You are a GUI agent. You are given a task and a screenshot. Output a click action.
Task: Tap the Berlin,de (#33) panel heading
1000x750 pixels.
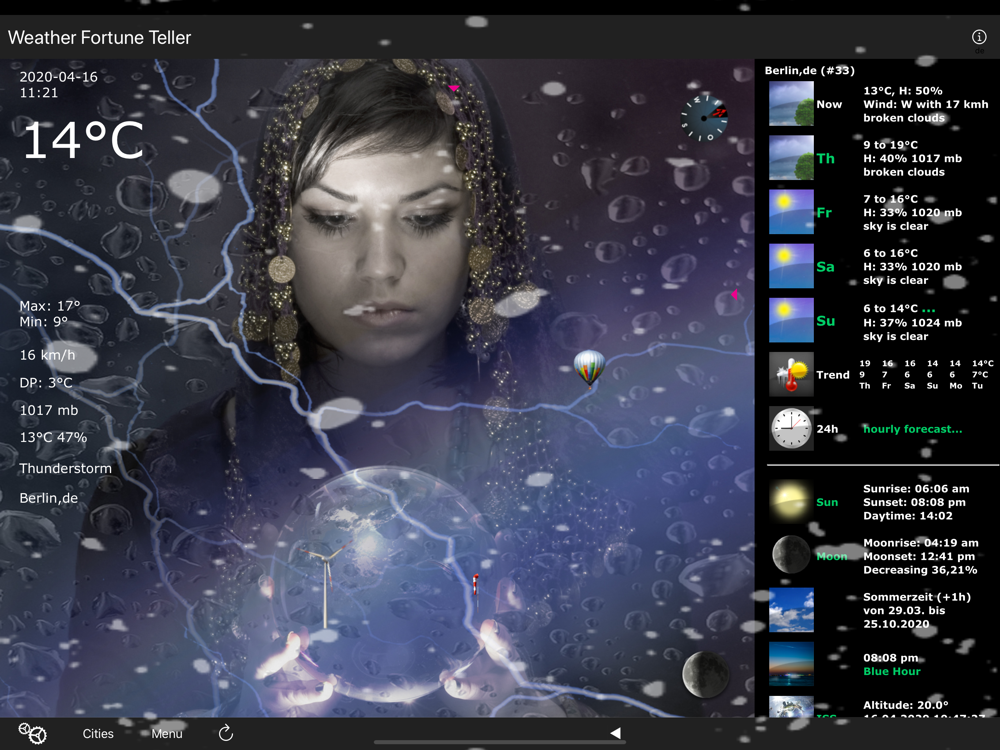[x=810, y=70]
